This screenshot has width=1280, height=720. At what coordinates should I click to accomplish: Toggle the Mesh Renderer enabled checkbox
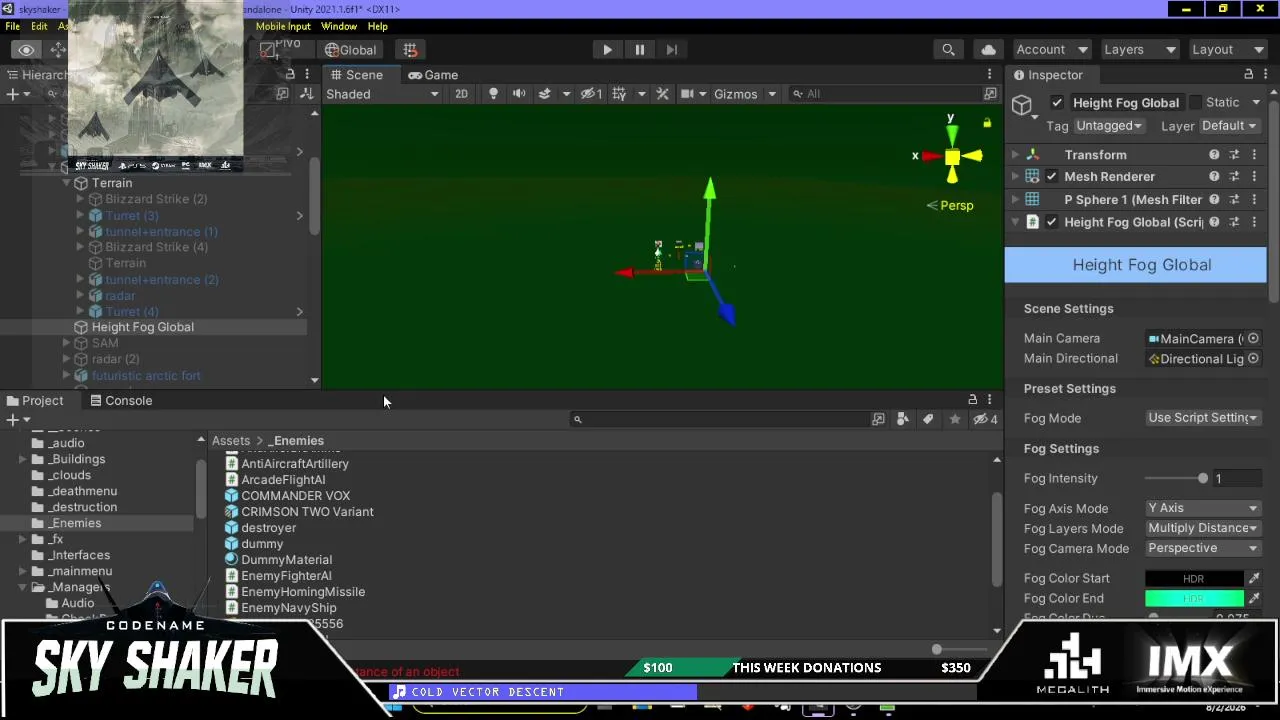pyautogui.click(x=1051, y=177)
